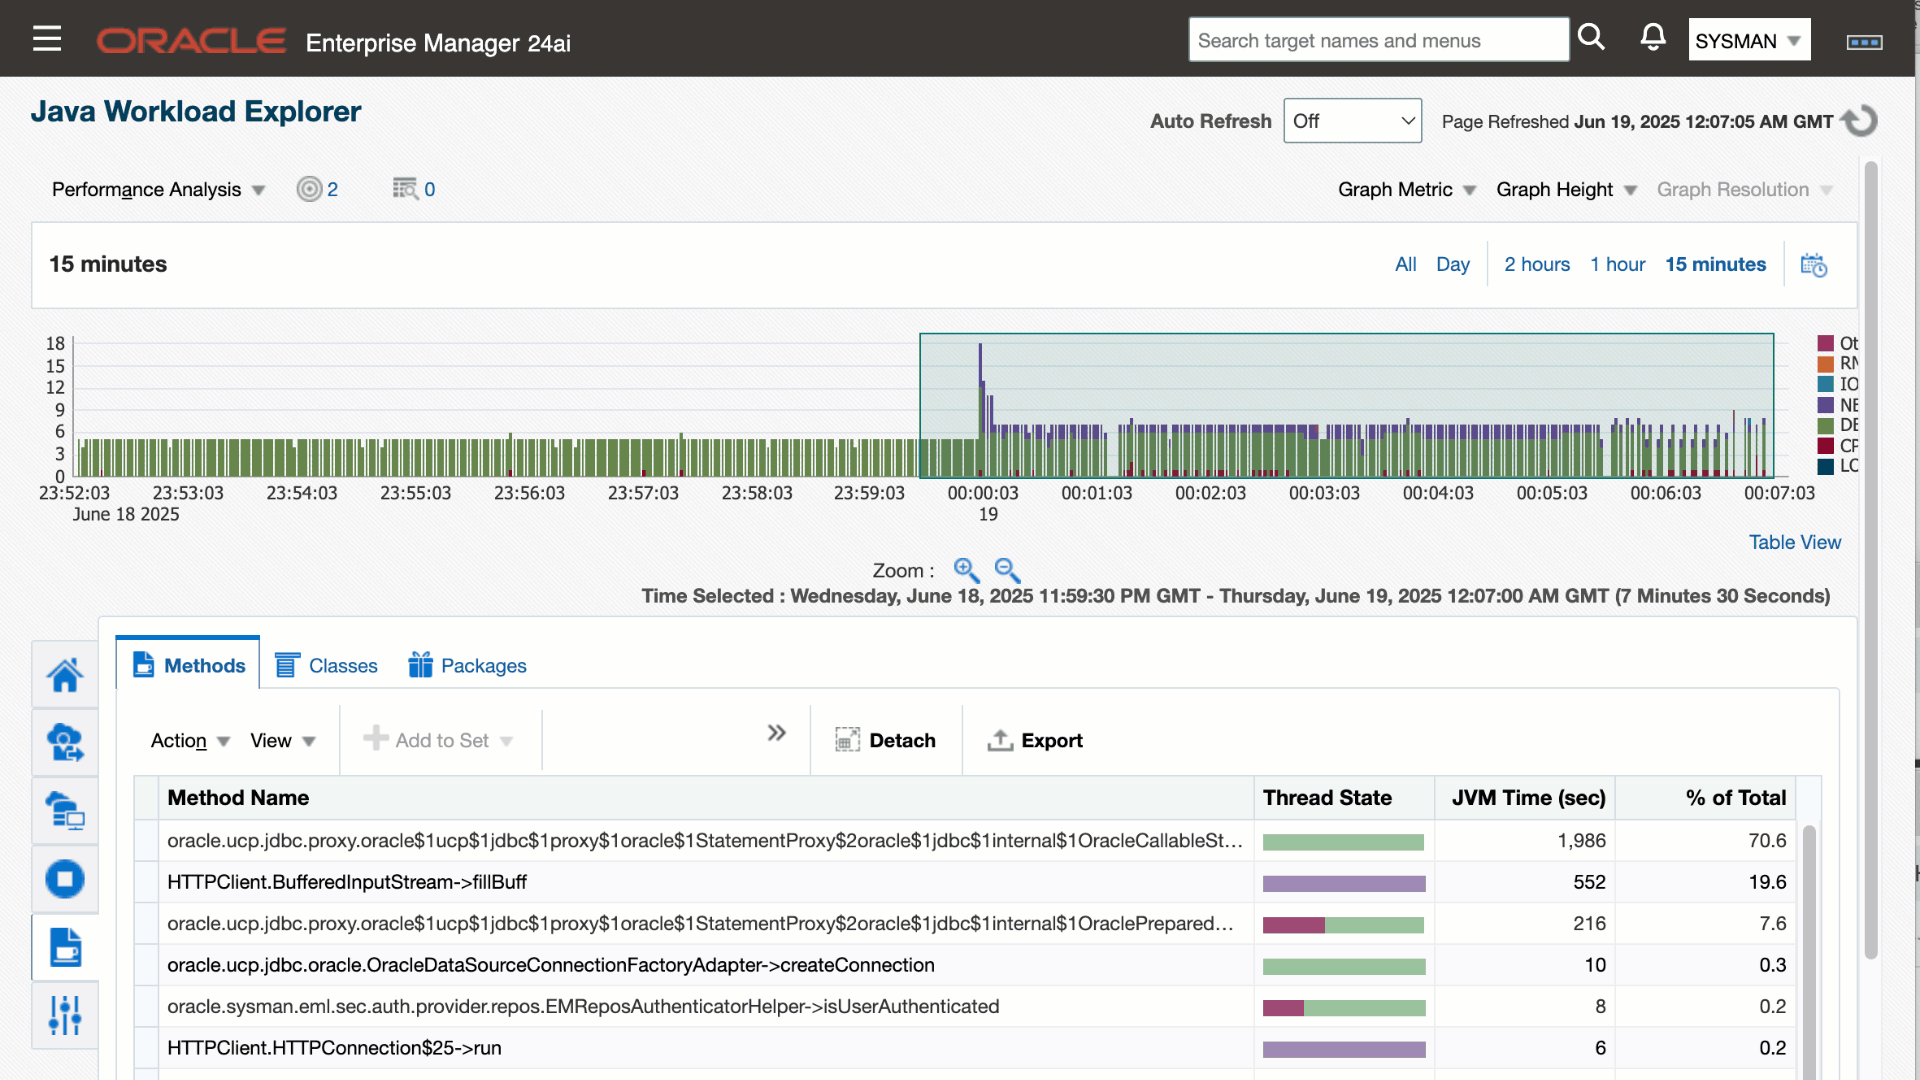Open the sliders settings sidebar icon
The image size is (1920, 1080).
[65, 1015]
